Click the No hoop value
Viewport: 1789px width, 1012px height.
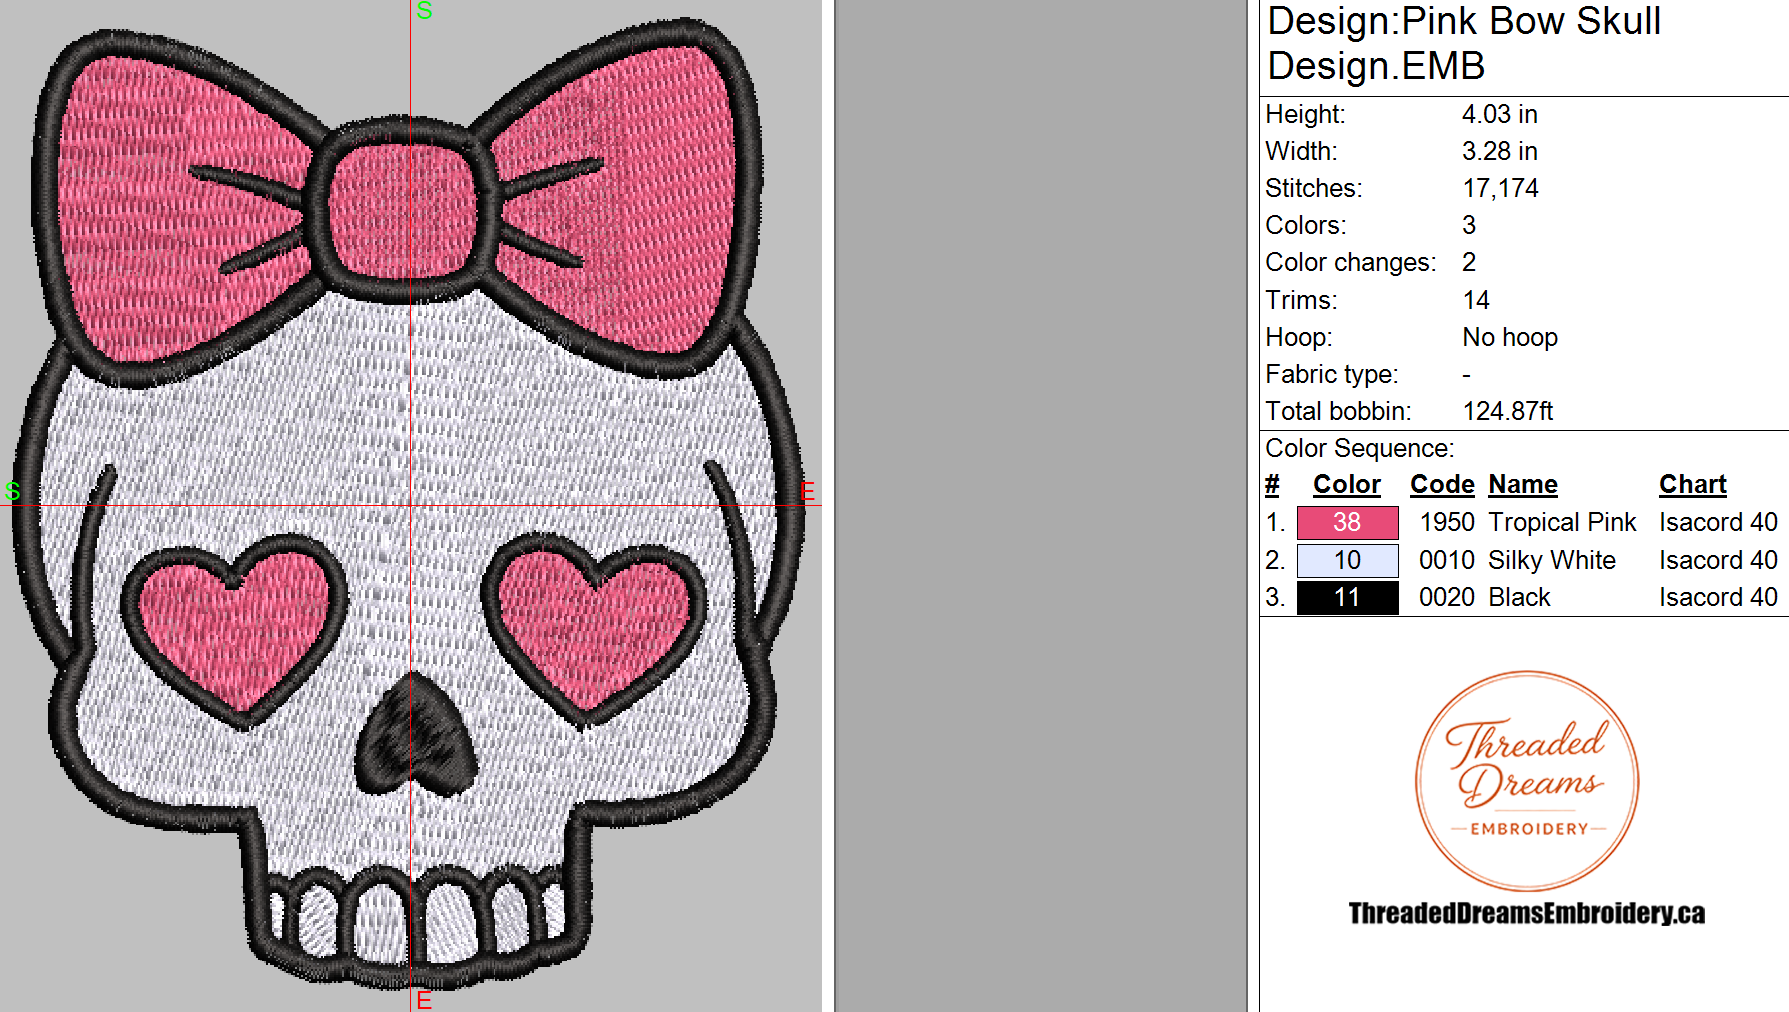1510,337
